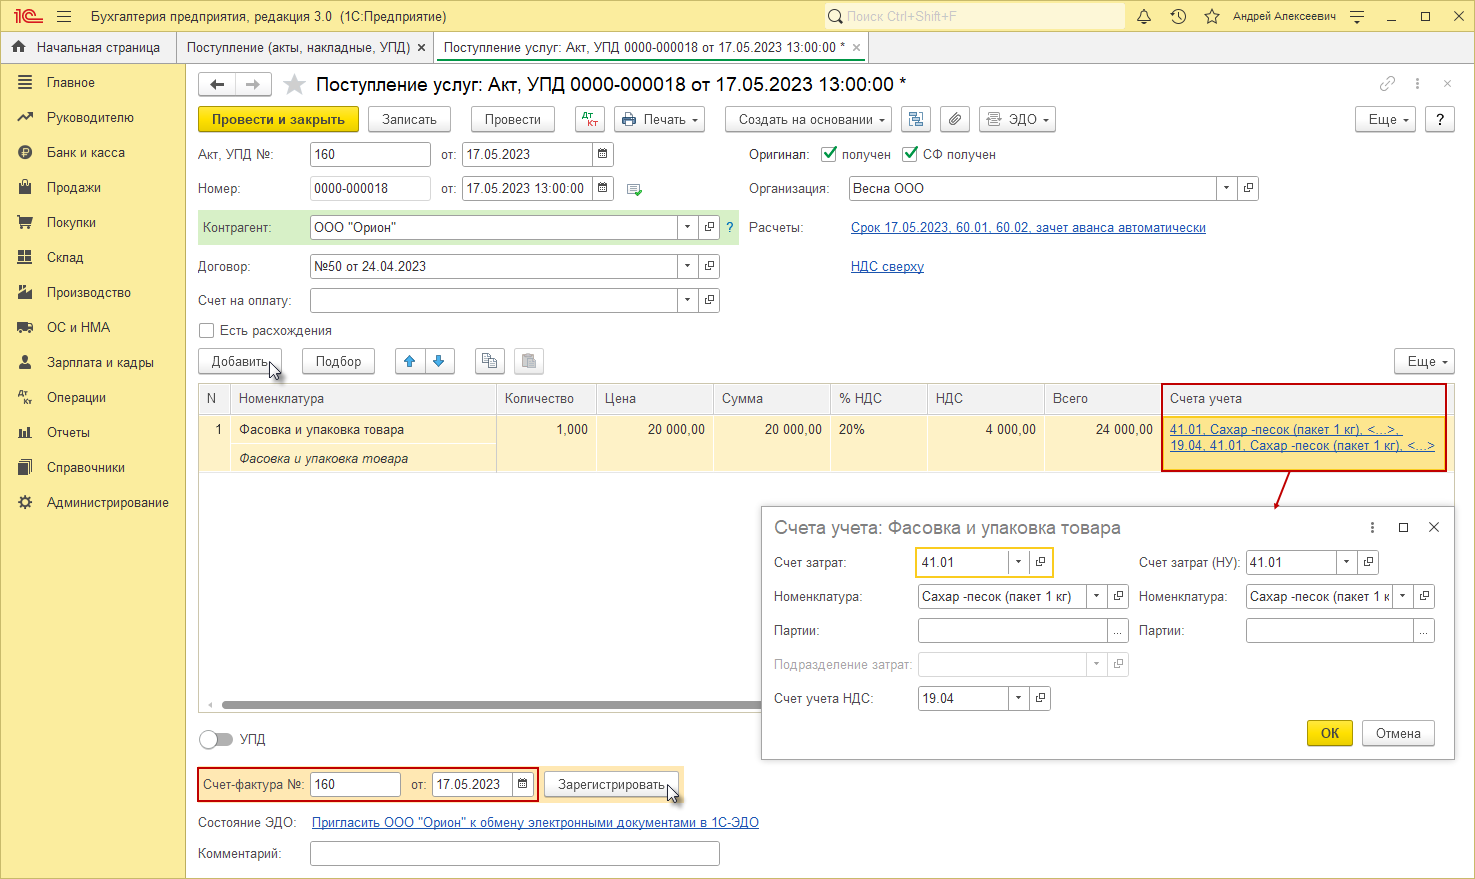Move row down with blue down arrow
The height and width of the screenshot is (879, 1475).
click(x=439, y=361)
